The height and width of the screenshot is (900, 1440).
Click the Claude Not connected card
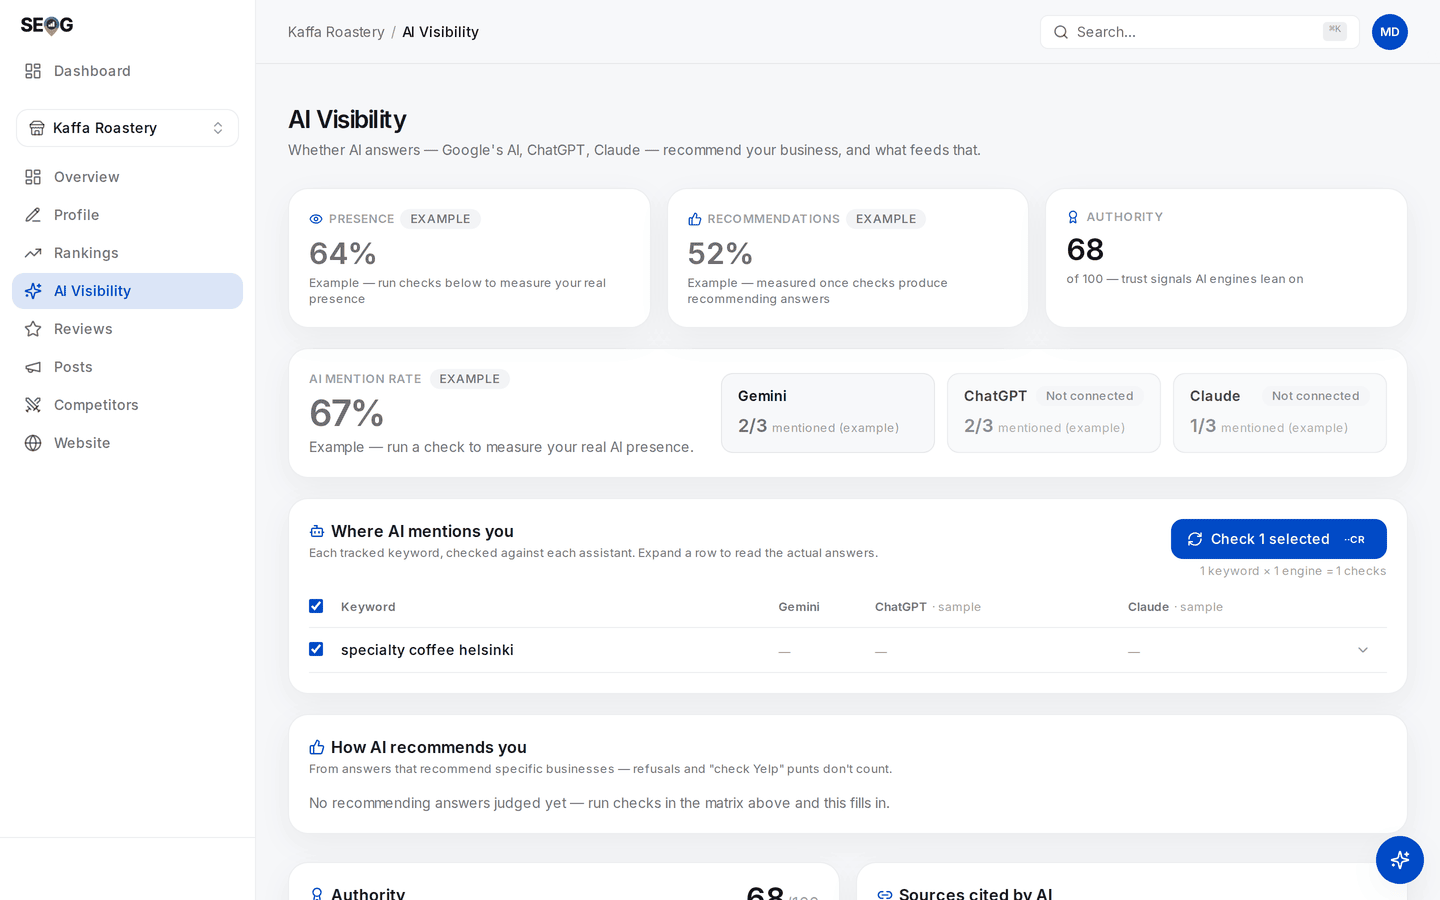[x=1280, y=413]
